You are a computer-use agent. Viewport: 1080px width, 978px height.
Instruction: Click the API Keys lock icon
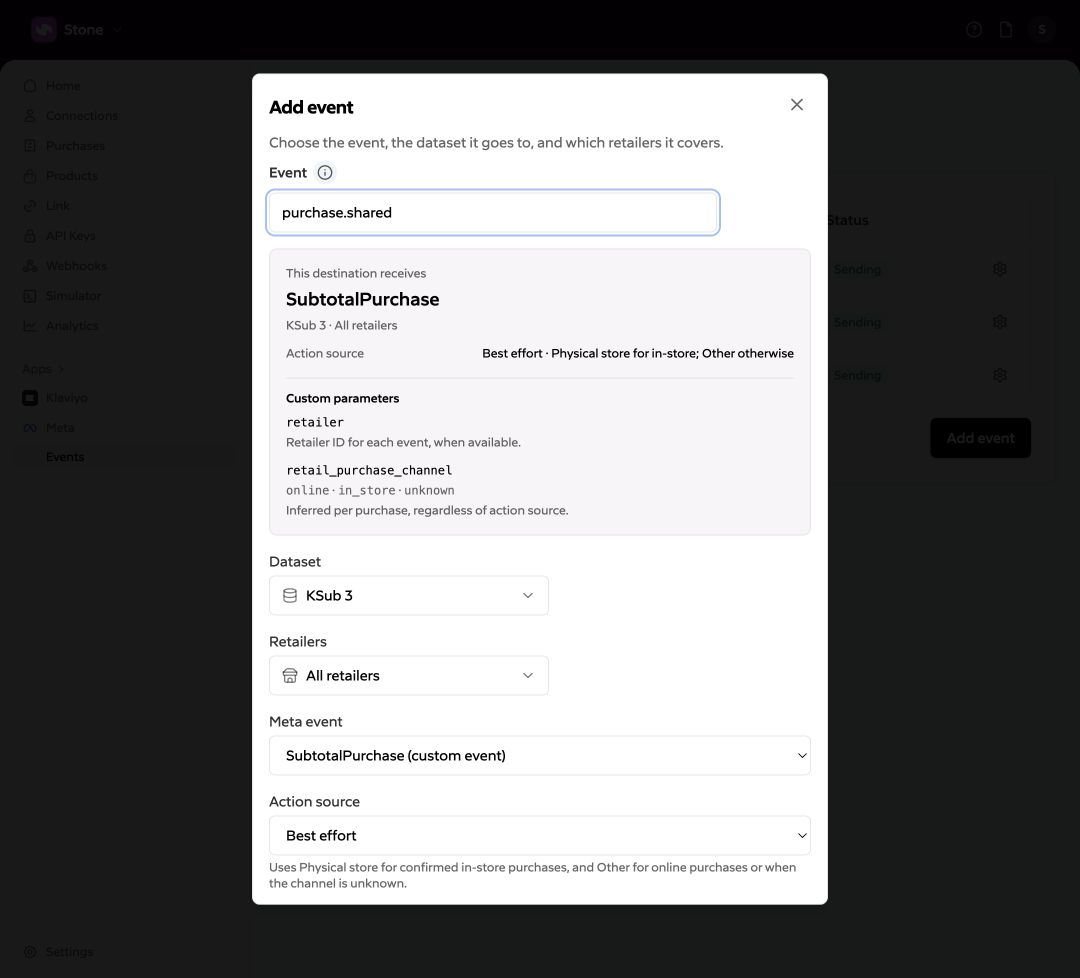30,236
